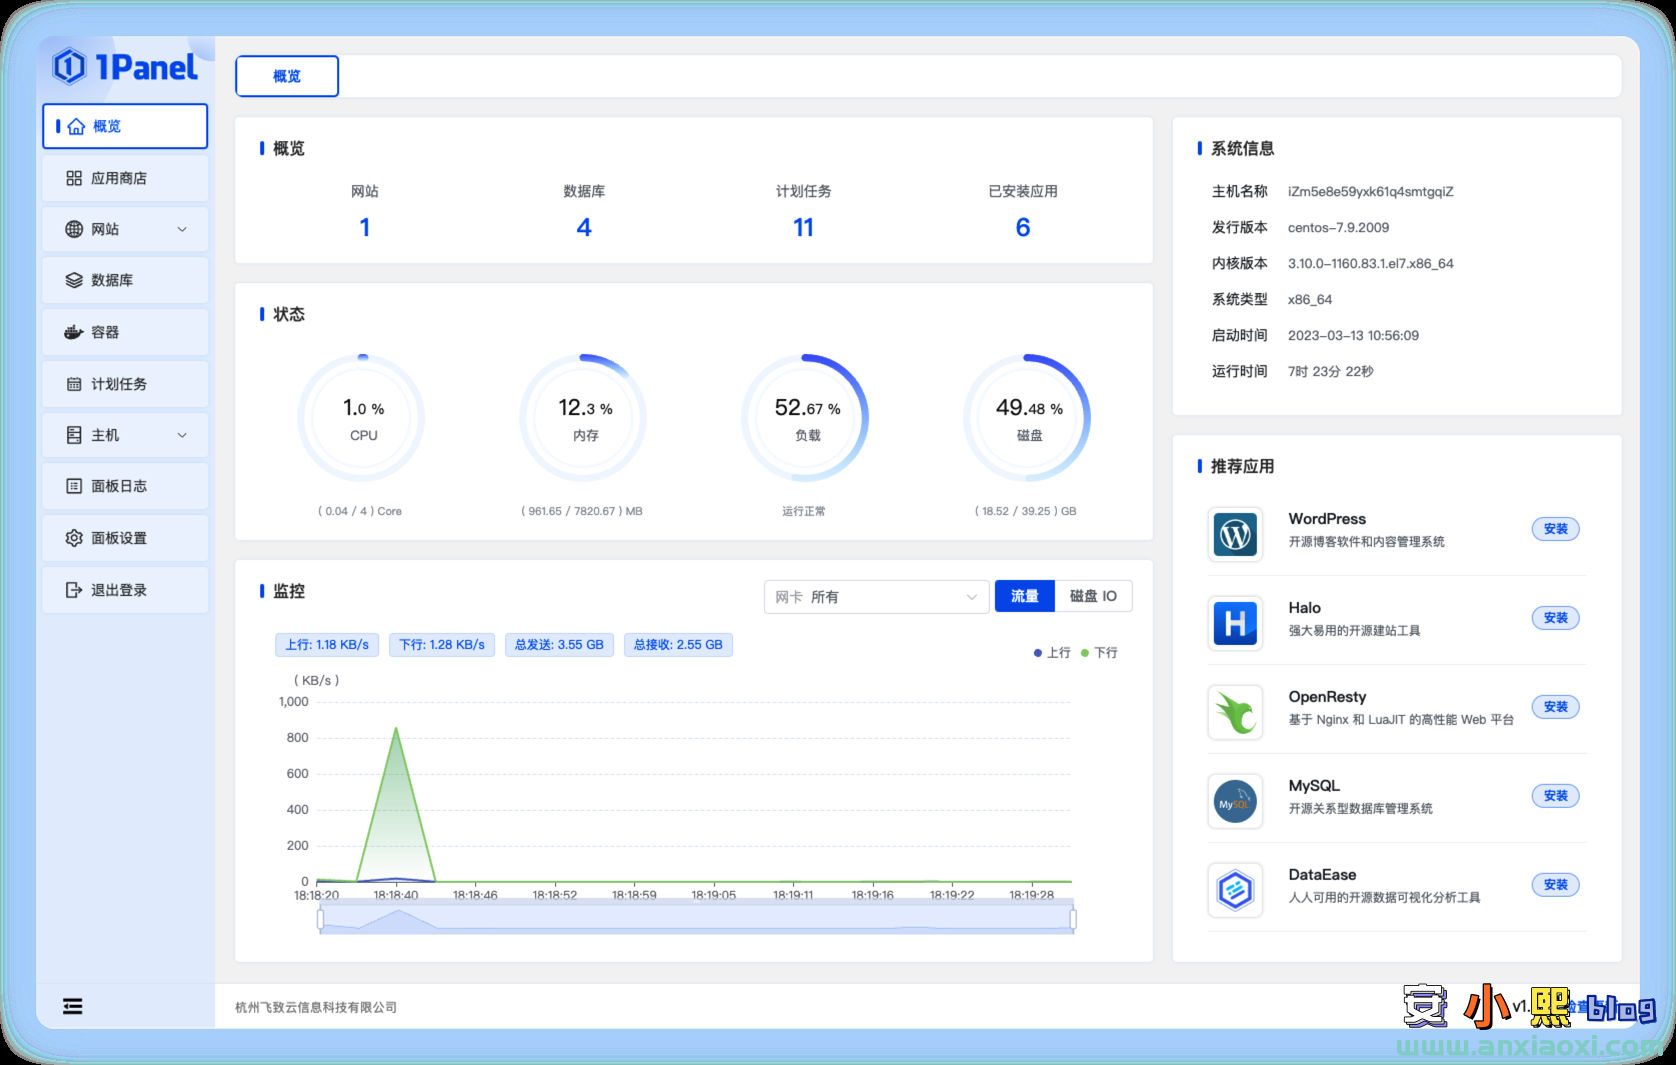Install MySQL with 安装 button
The height and width of the screenshot is (1065, 1676).
point(1556,796)
